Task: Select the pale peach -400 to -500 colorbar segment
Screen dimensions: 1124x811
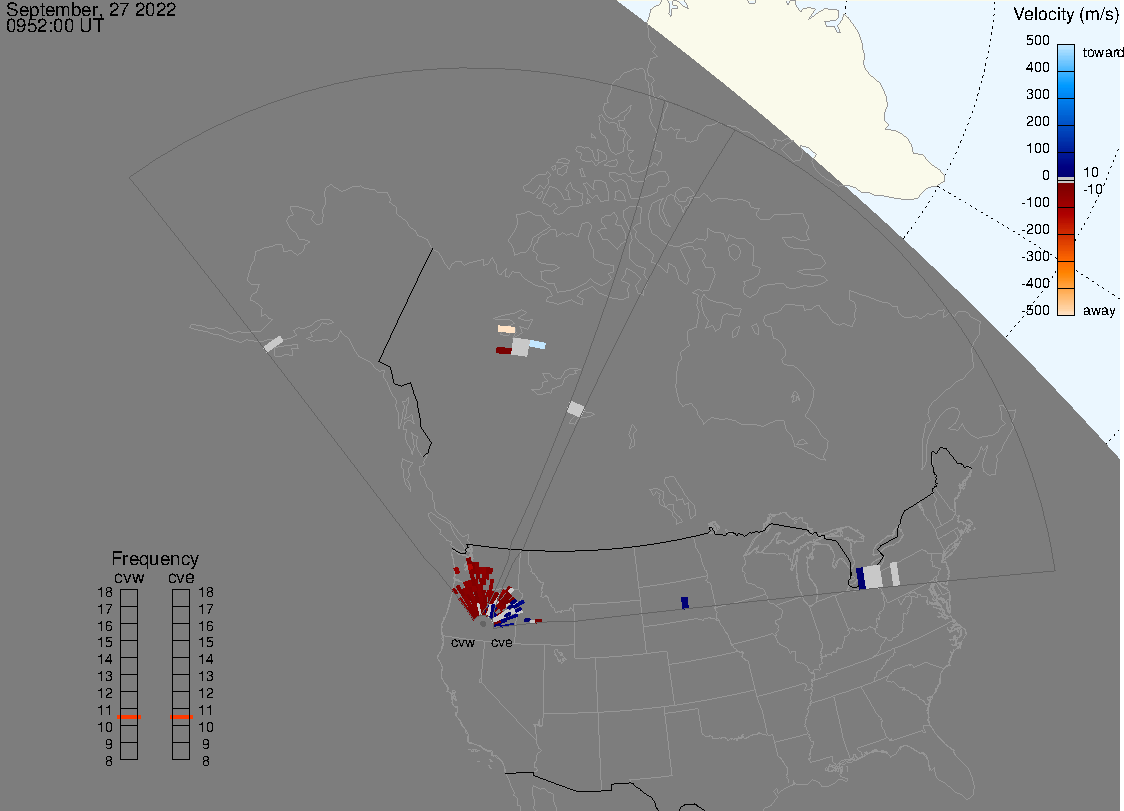Action: click(x=1066, y=302)
